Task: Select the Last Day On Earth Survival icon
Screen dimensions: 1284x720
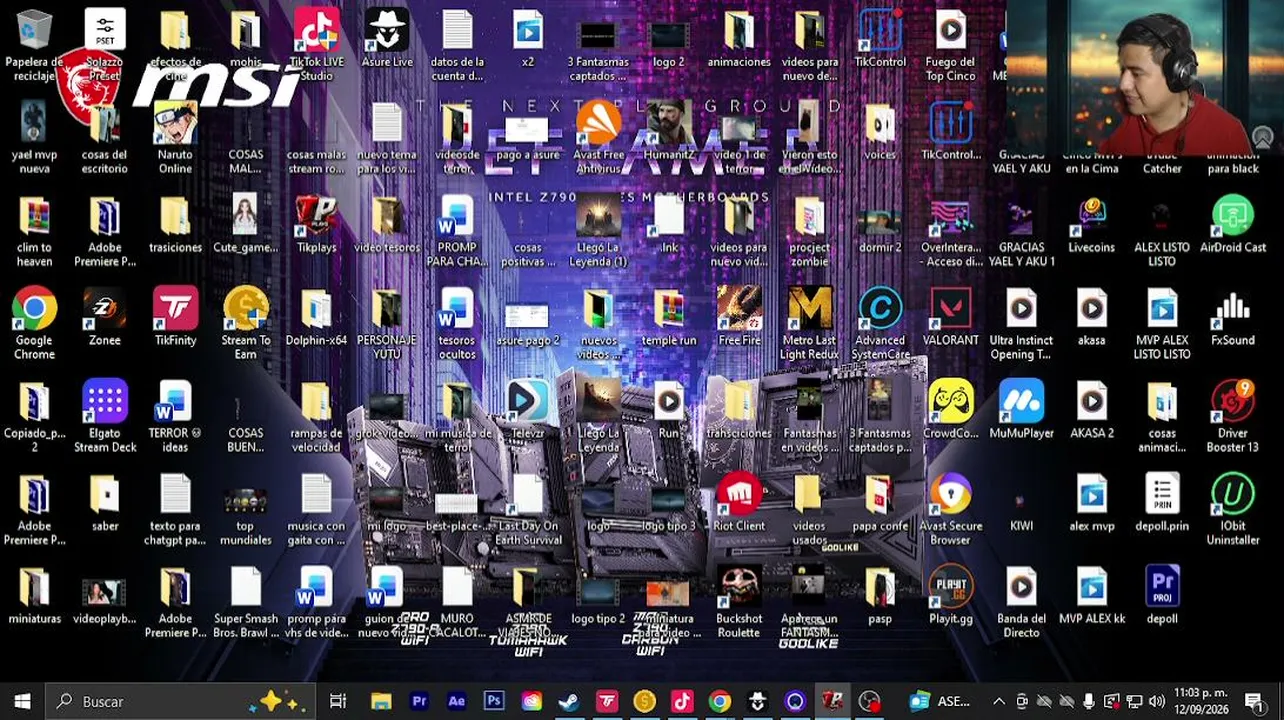Action: 527,510
